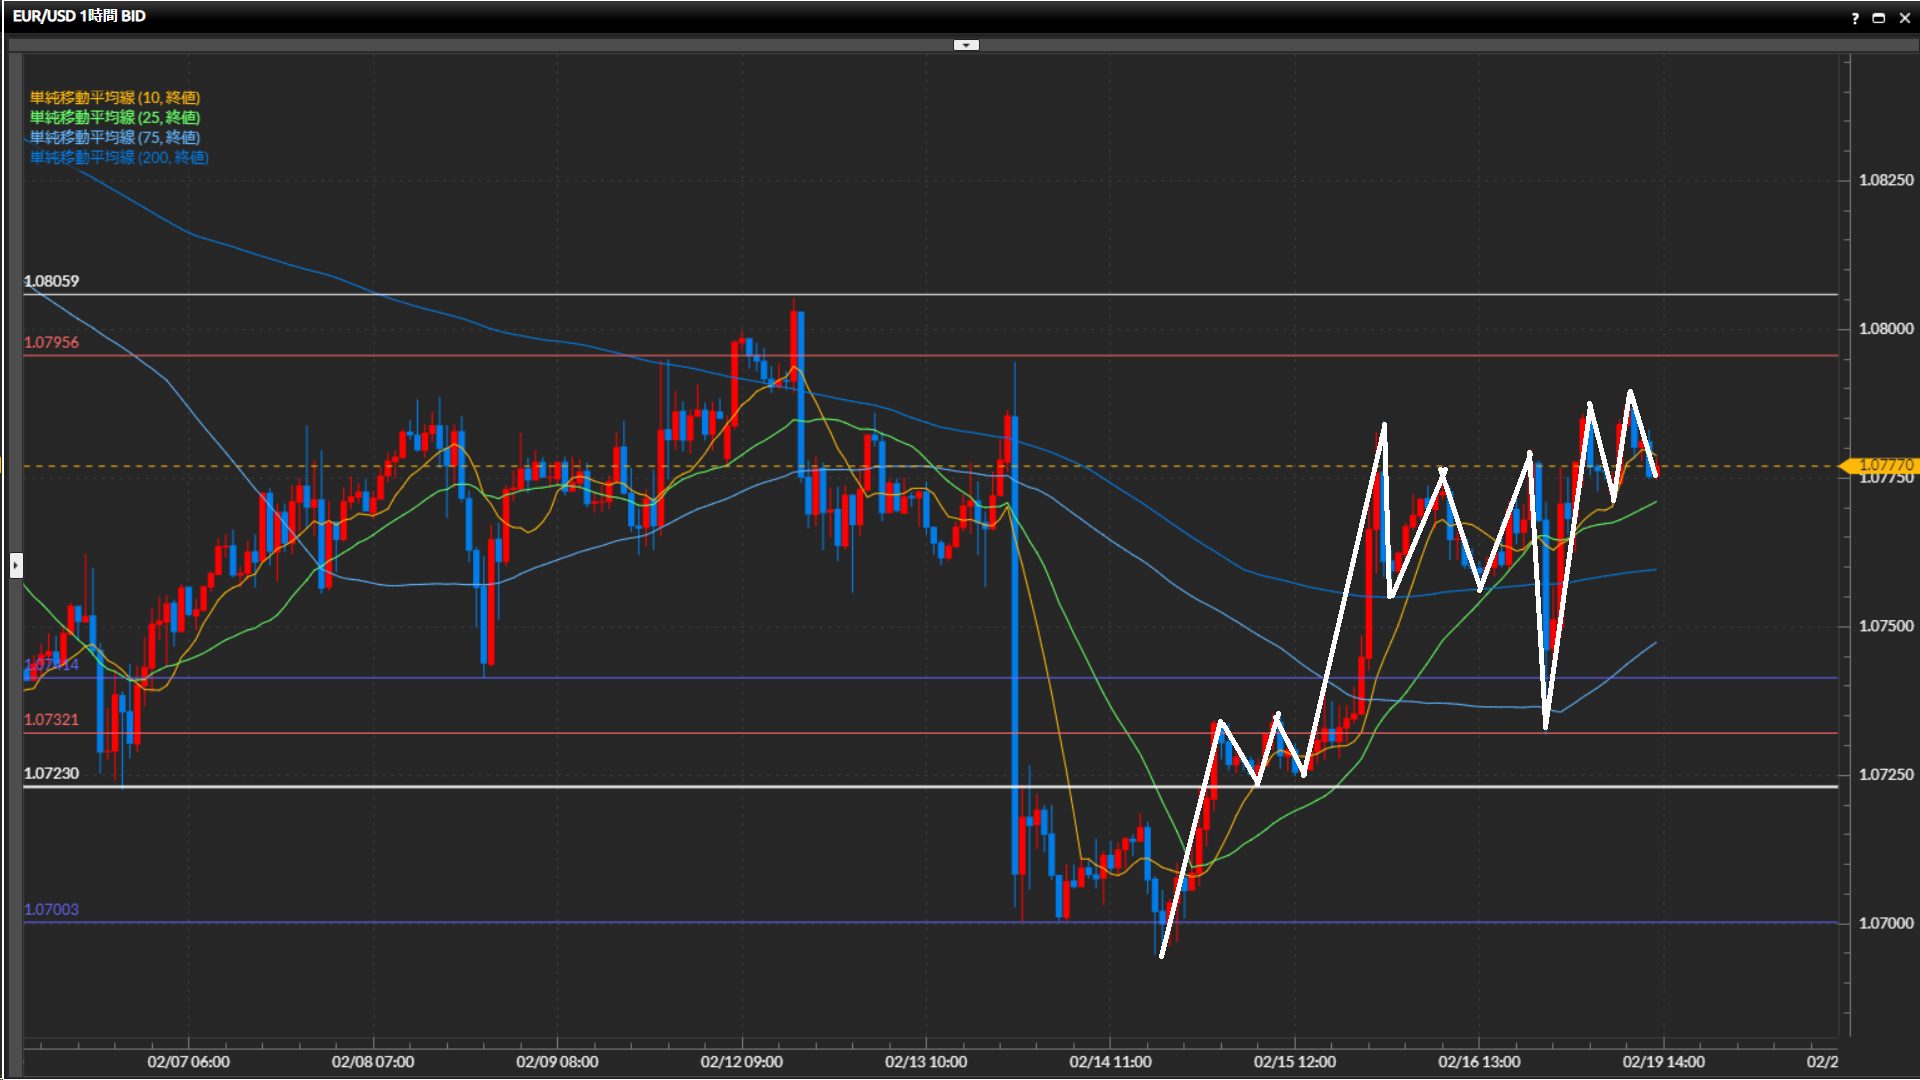This screenshot has height=1080, width=1920.
Task: Select the 10-period moving average legend
Action: [x=114, y=97]
